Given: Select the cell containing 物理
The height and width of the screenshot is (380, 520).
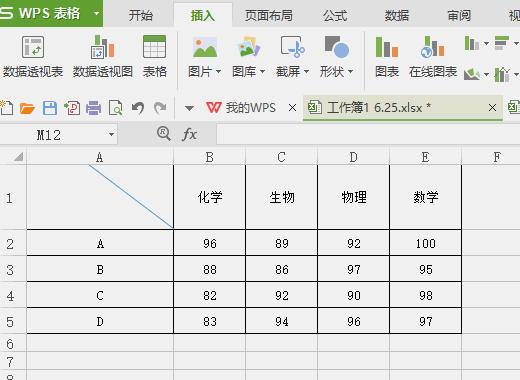Looking at the screenshot, I should click(354, 197).
